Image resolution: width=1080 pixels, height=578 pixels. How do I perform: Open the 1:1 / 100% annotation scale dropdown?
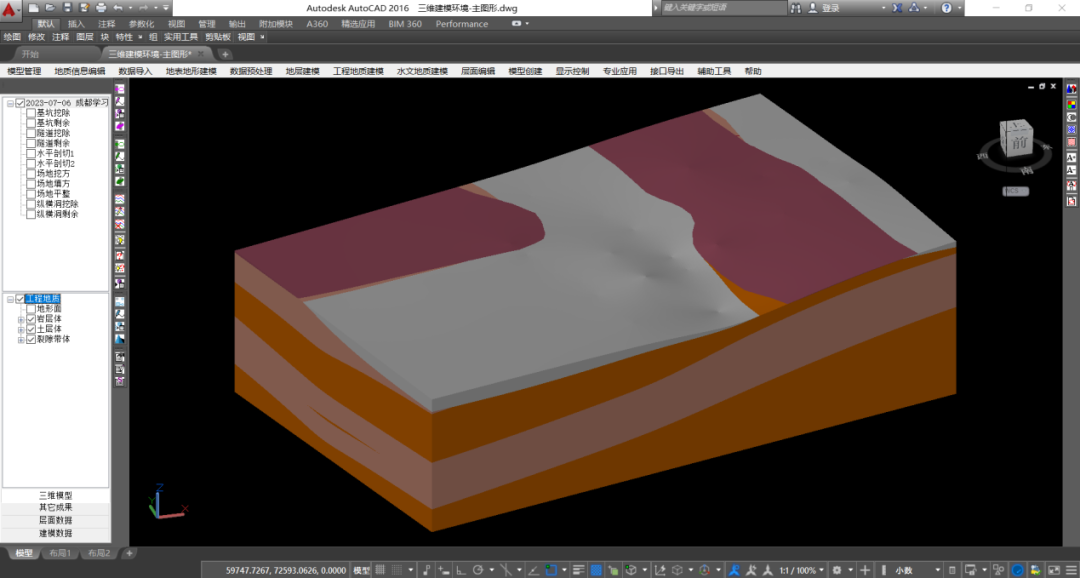tap(799, 570)
